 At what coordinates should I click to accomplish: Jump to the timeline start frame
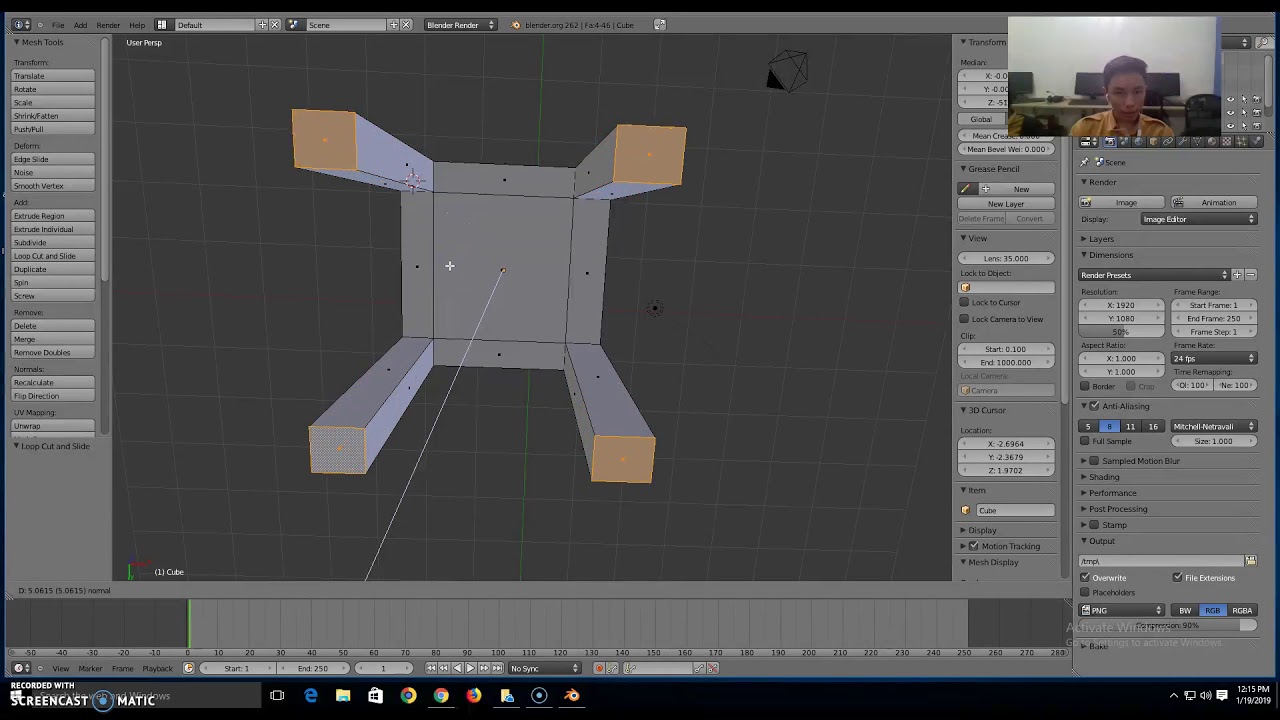[431, 668]
